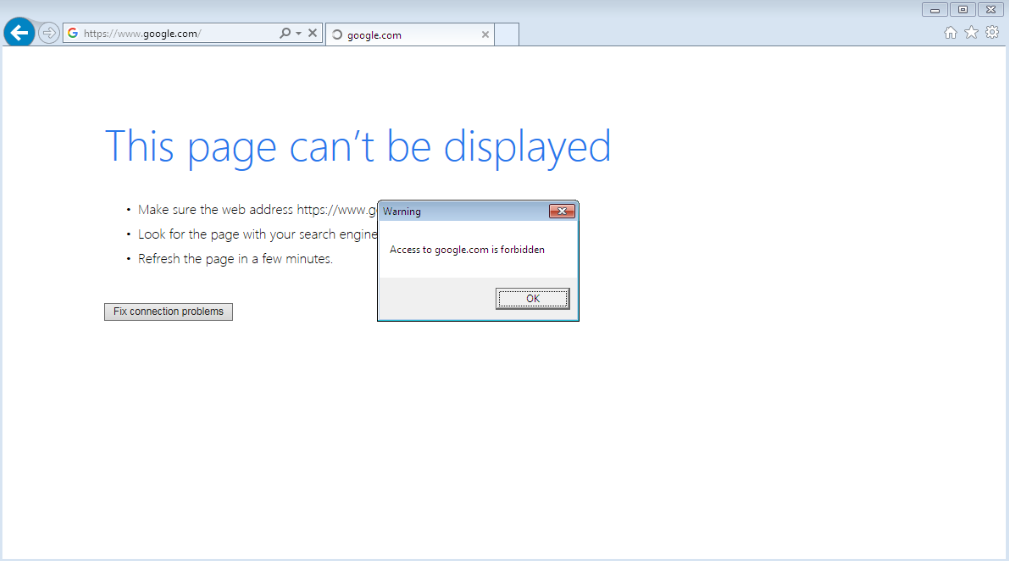The width and height of the screenshot is (1009, 561).
Task: Click the Forward navigation arrow
Action: (48, 33)
